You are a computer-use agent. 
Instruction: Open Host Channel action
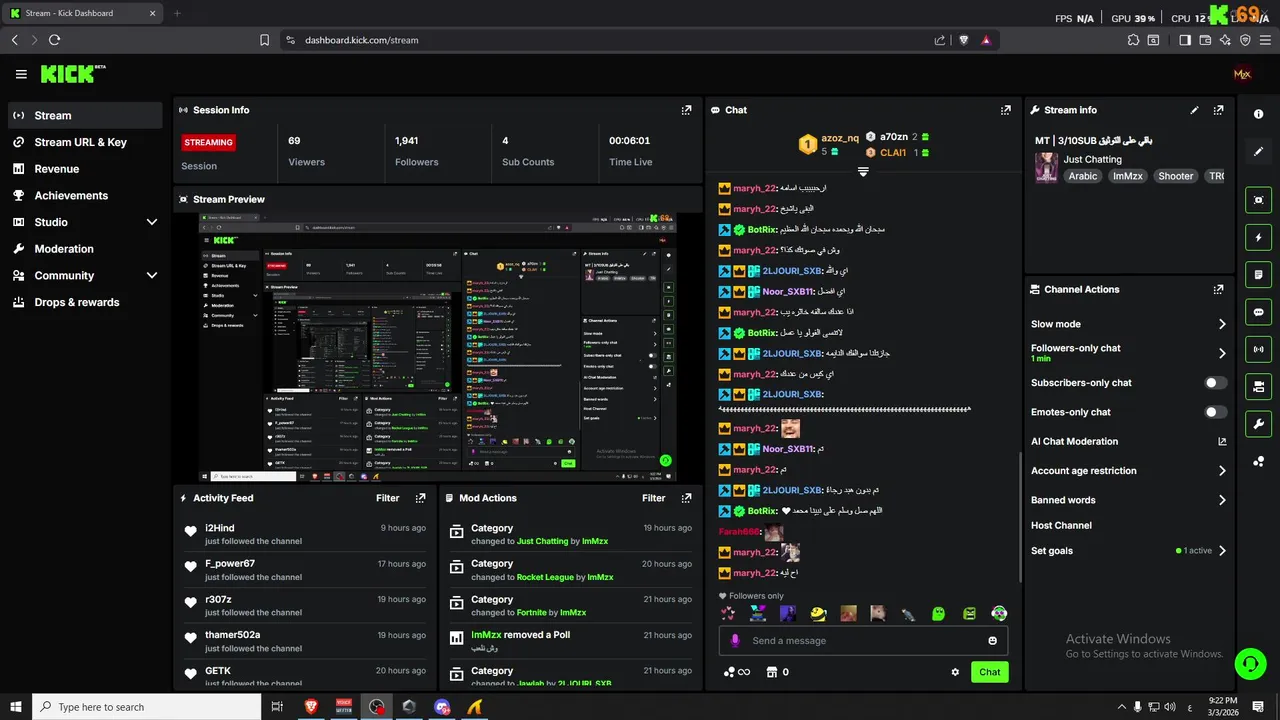(1061, 525)
